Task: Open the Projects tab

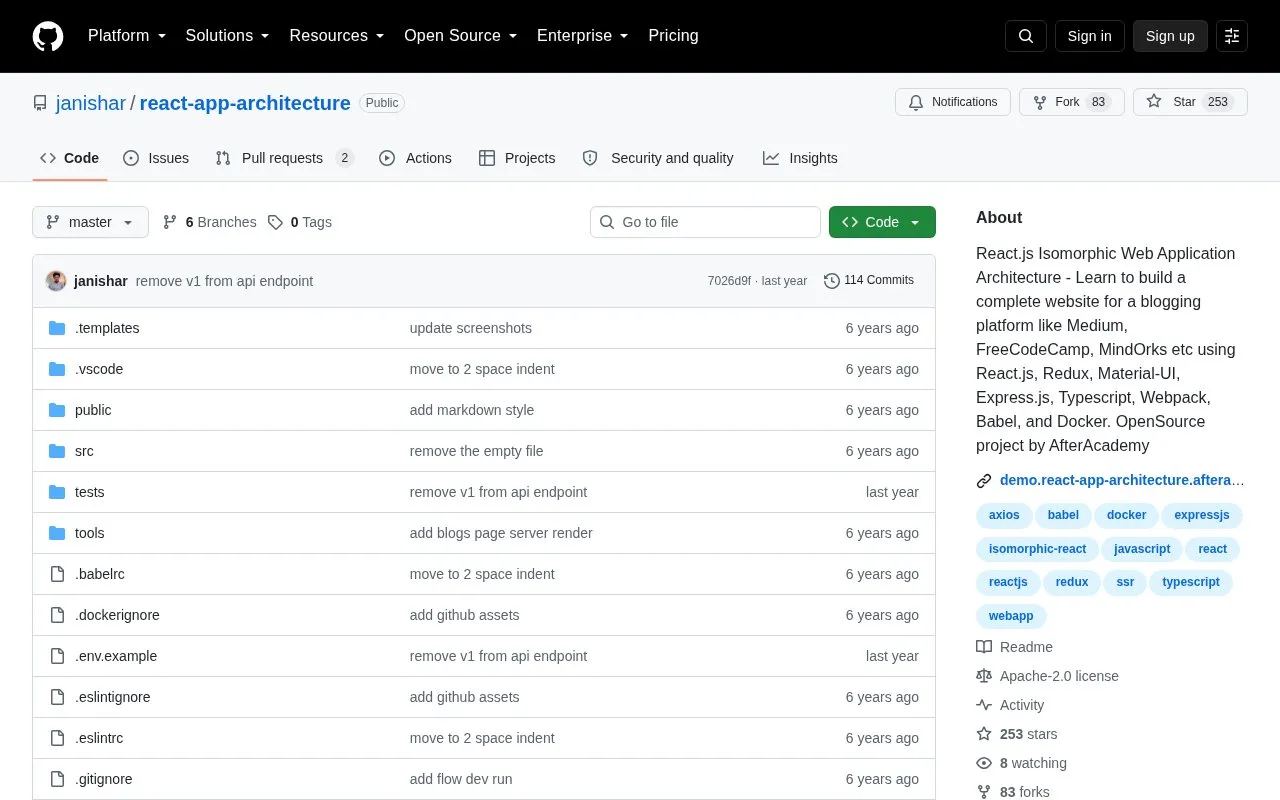Action: [517, 158]
